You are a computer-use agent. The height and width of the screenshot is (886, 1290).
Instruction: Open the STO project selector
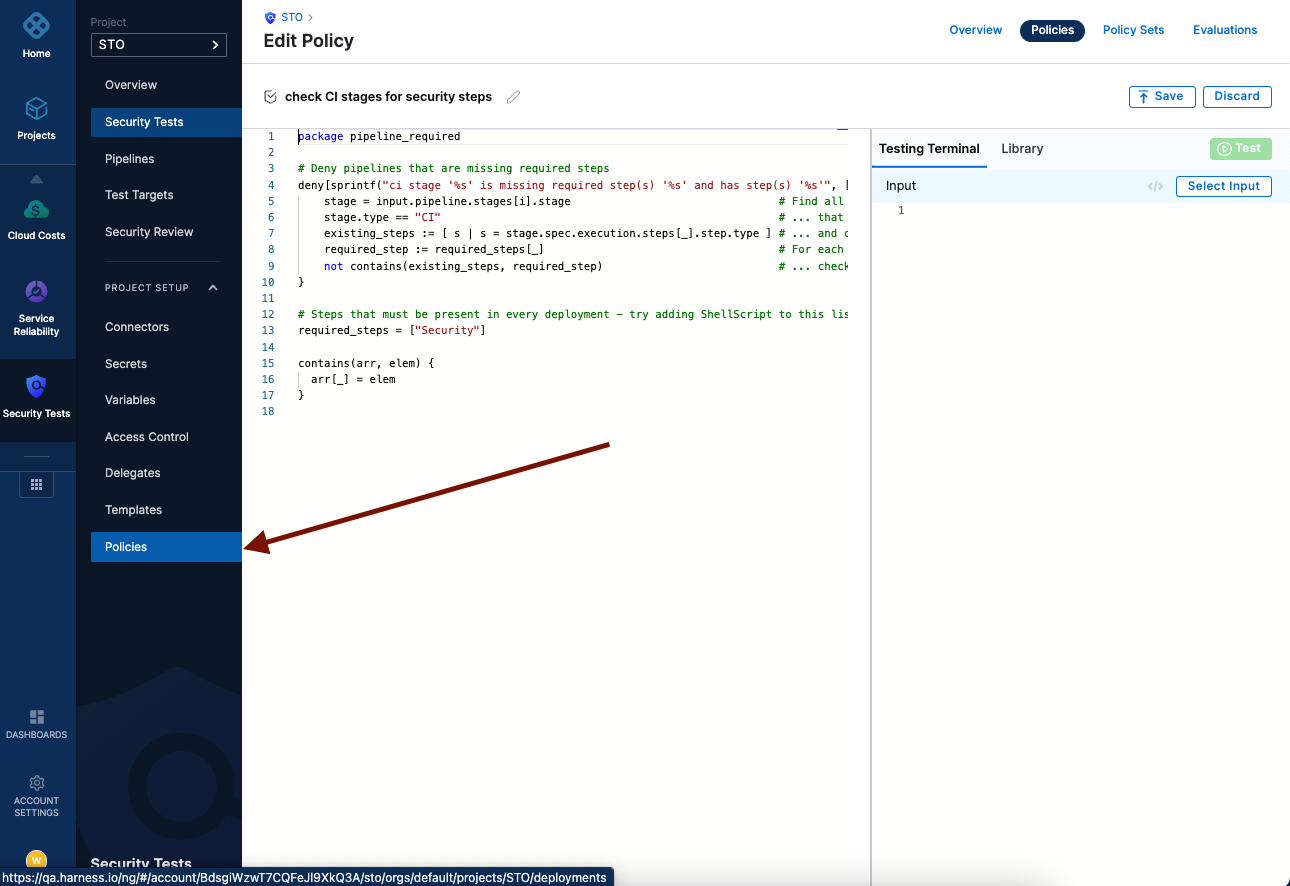[159, 45]
